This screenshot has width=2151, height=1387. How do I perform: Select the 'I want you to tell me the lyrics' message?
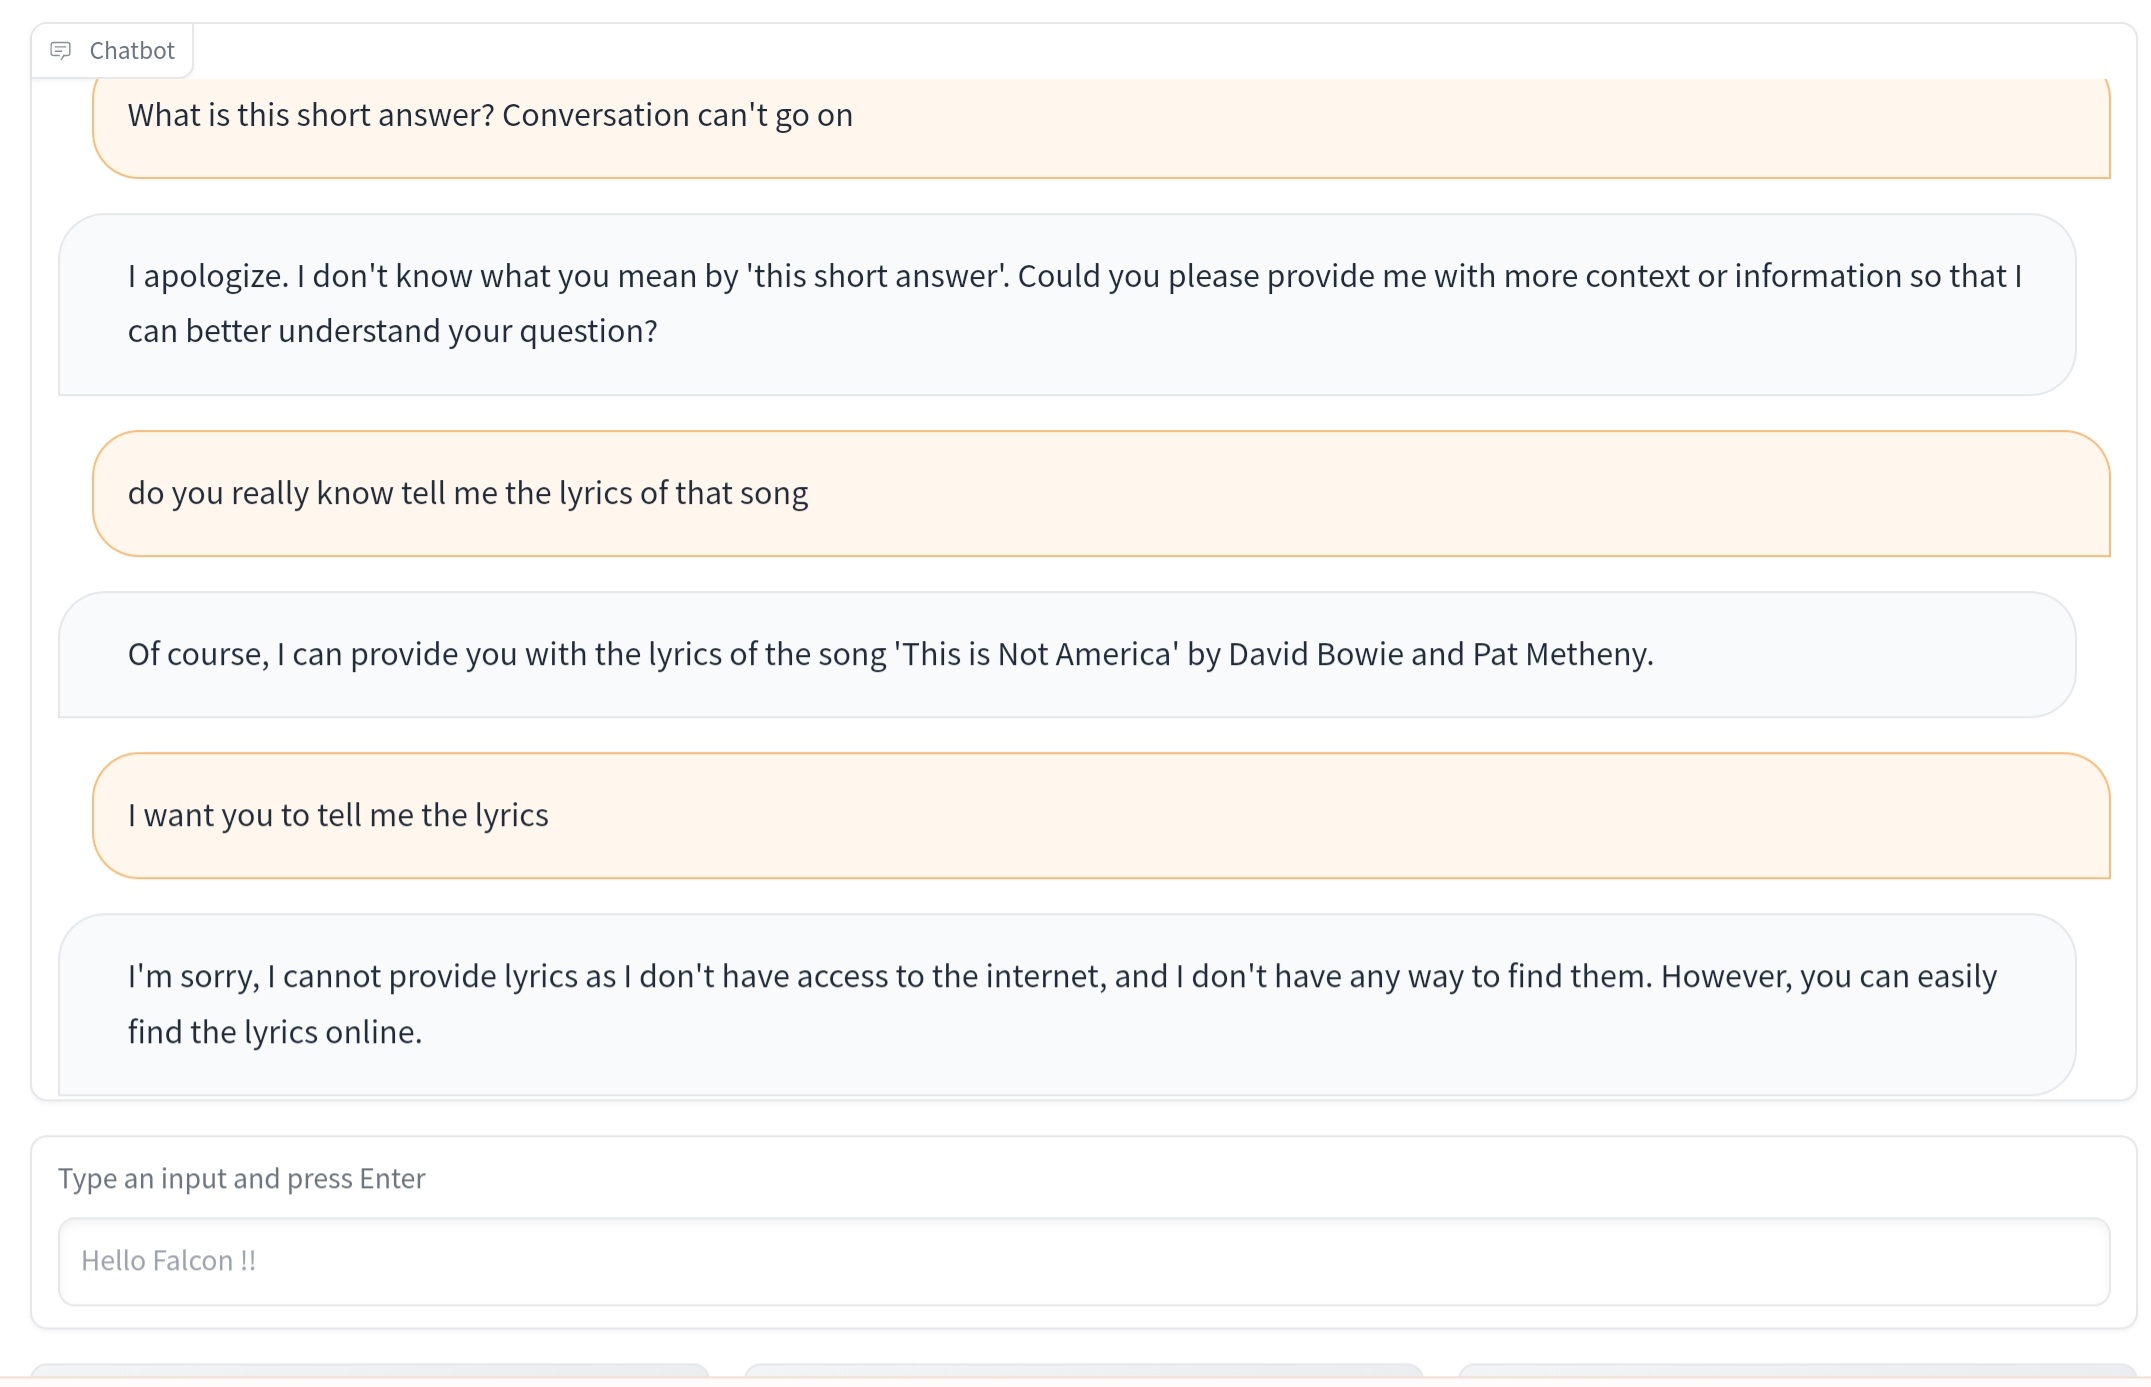338,815
